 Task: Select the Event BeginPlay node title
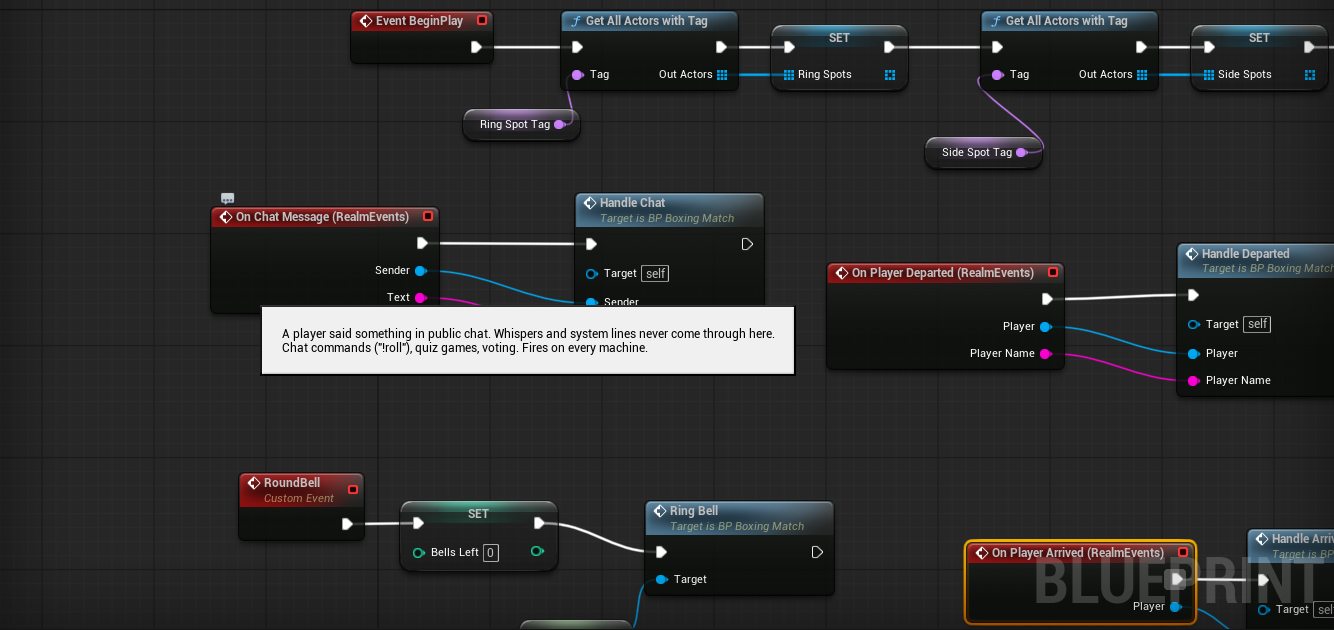pos(419,21)
